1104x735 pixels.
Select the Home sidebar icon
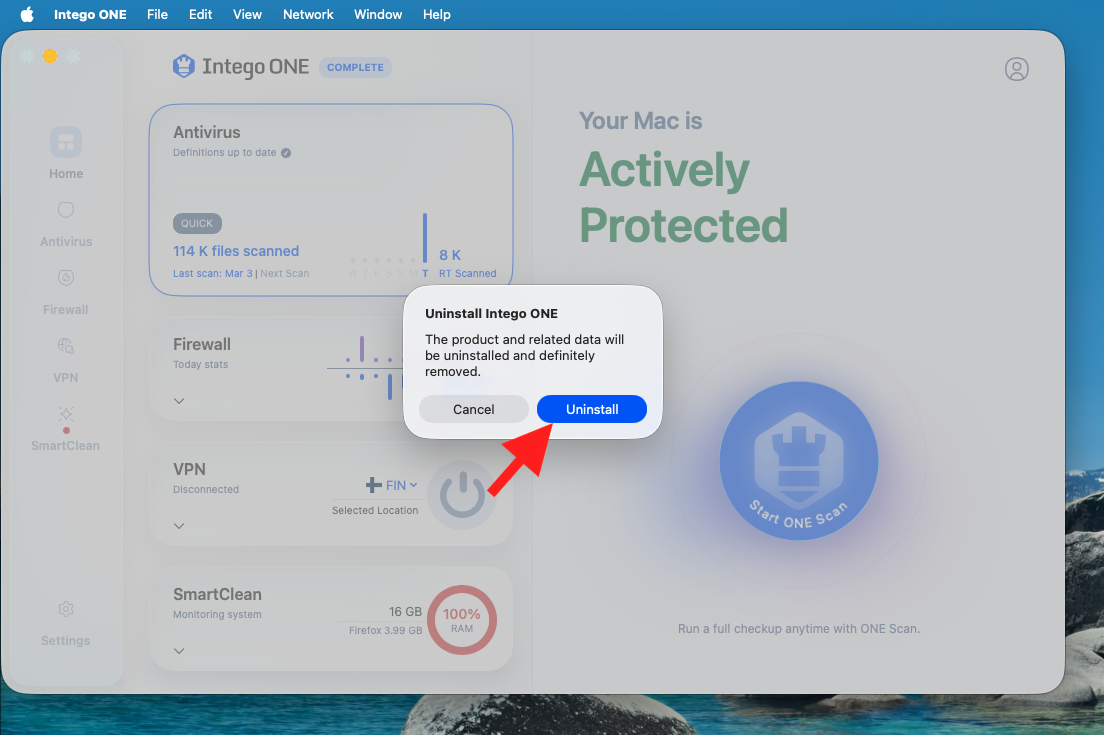coord(65,142)
